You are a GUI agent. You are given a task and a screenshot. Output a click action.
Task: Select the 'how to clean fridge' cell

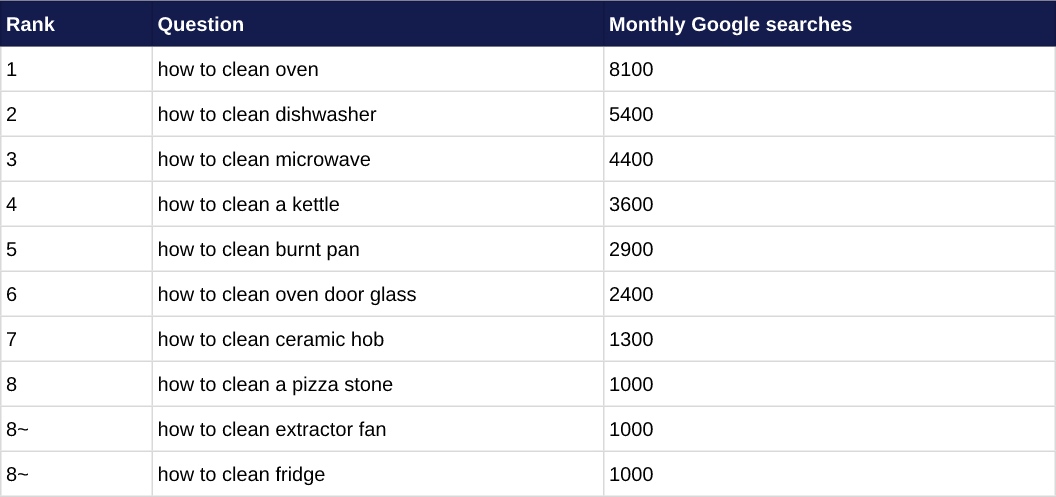point(378,475)
